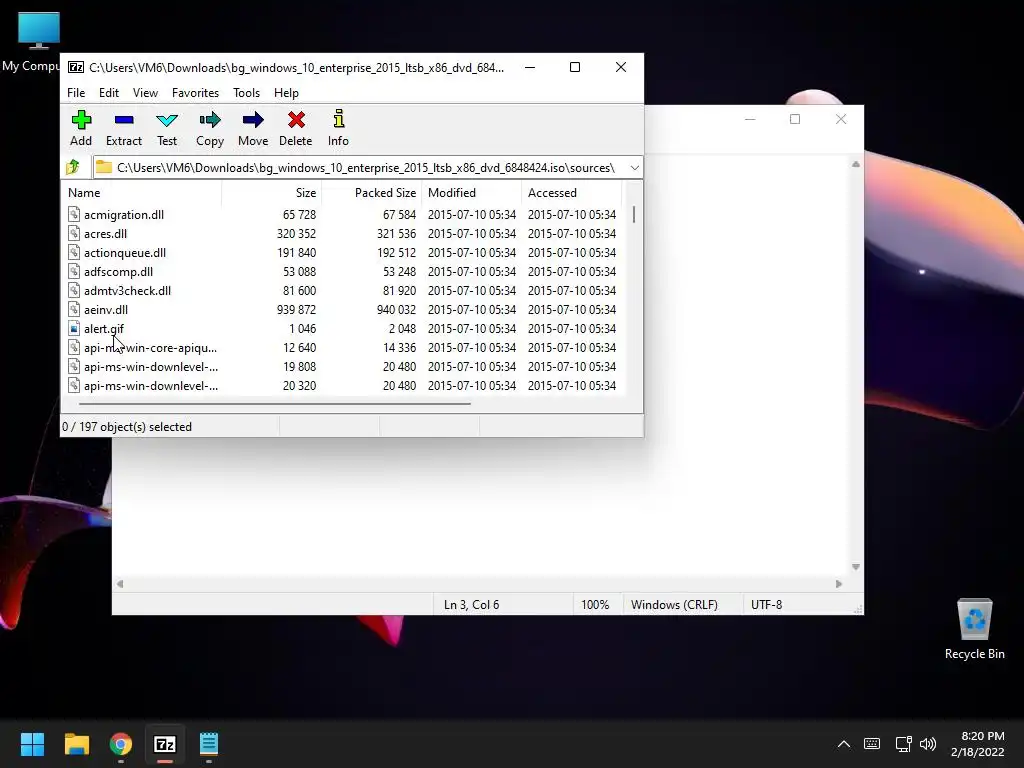Click the 7z icon in title bar

point(76,67)
